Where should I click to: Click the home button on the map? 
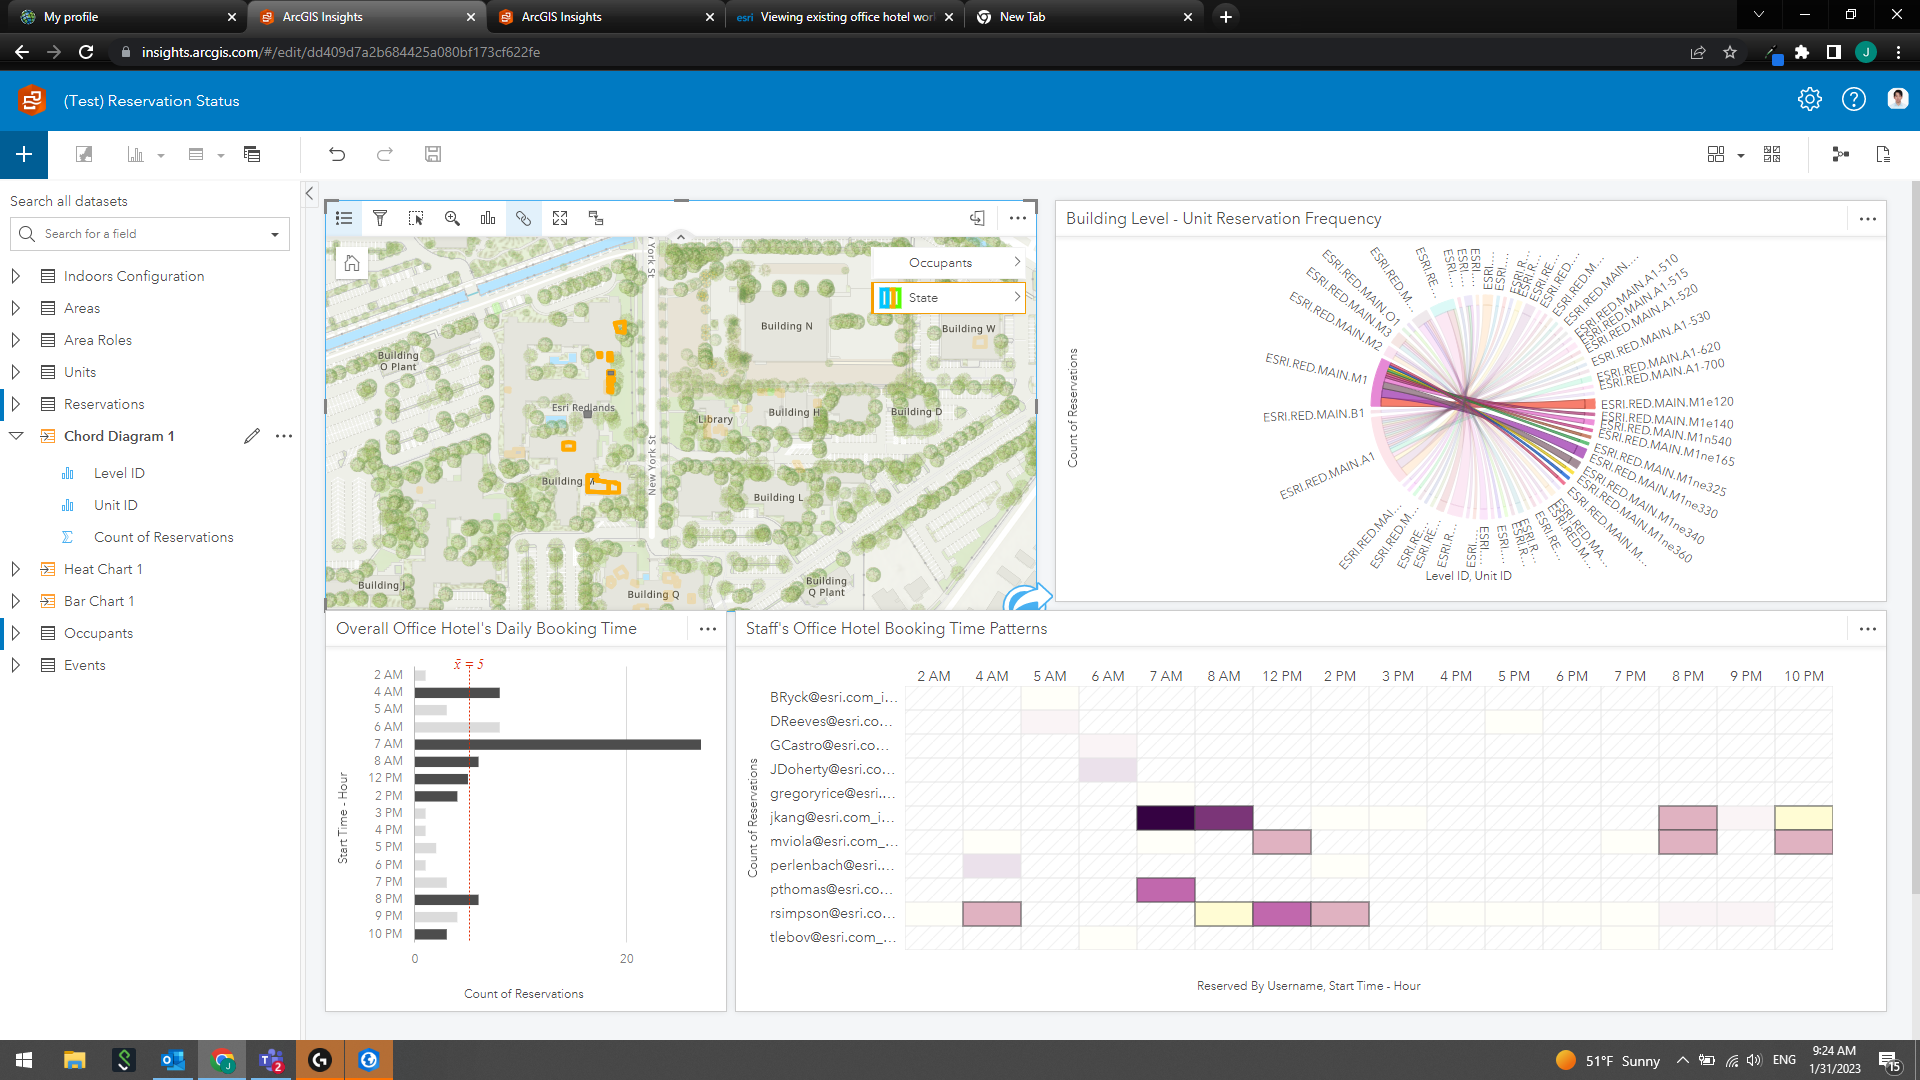(x=351, y=262)
